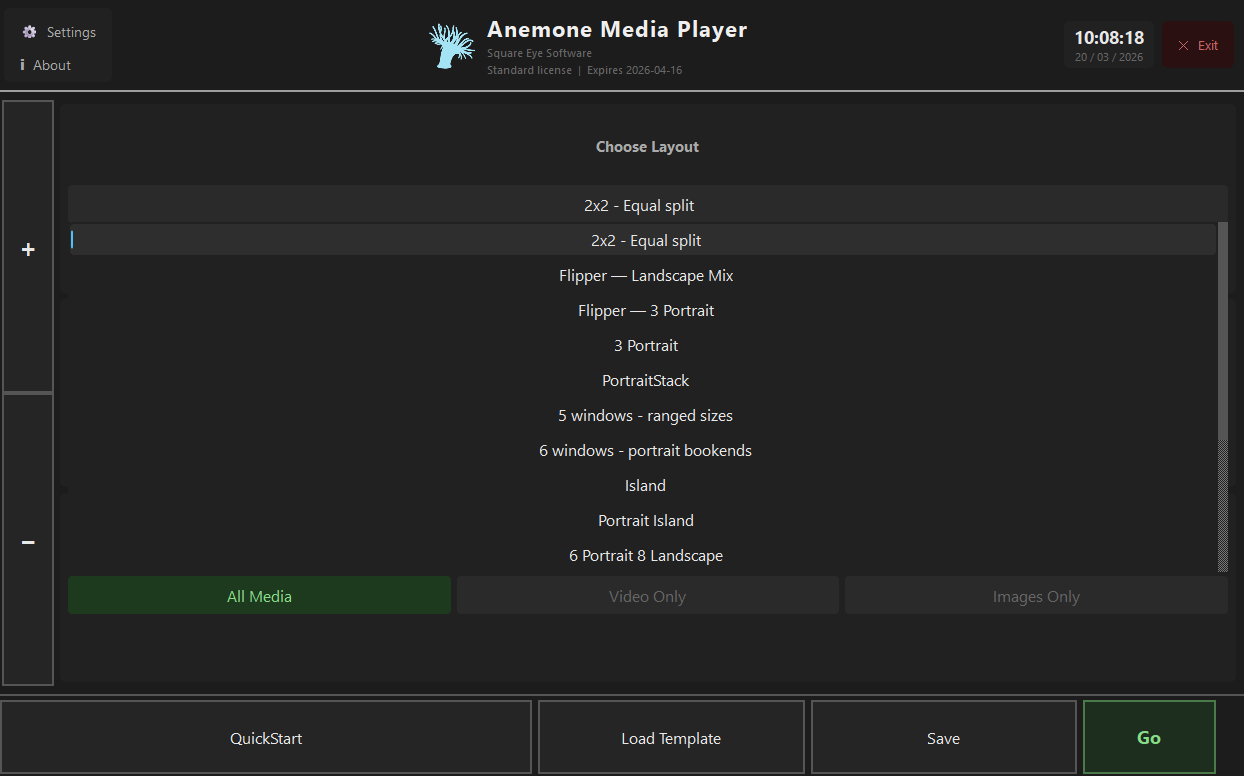Switch to Video Only filter
The width and height of the screenshot is (1244, 776).
(x=647, y=595)
